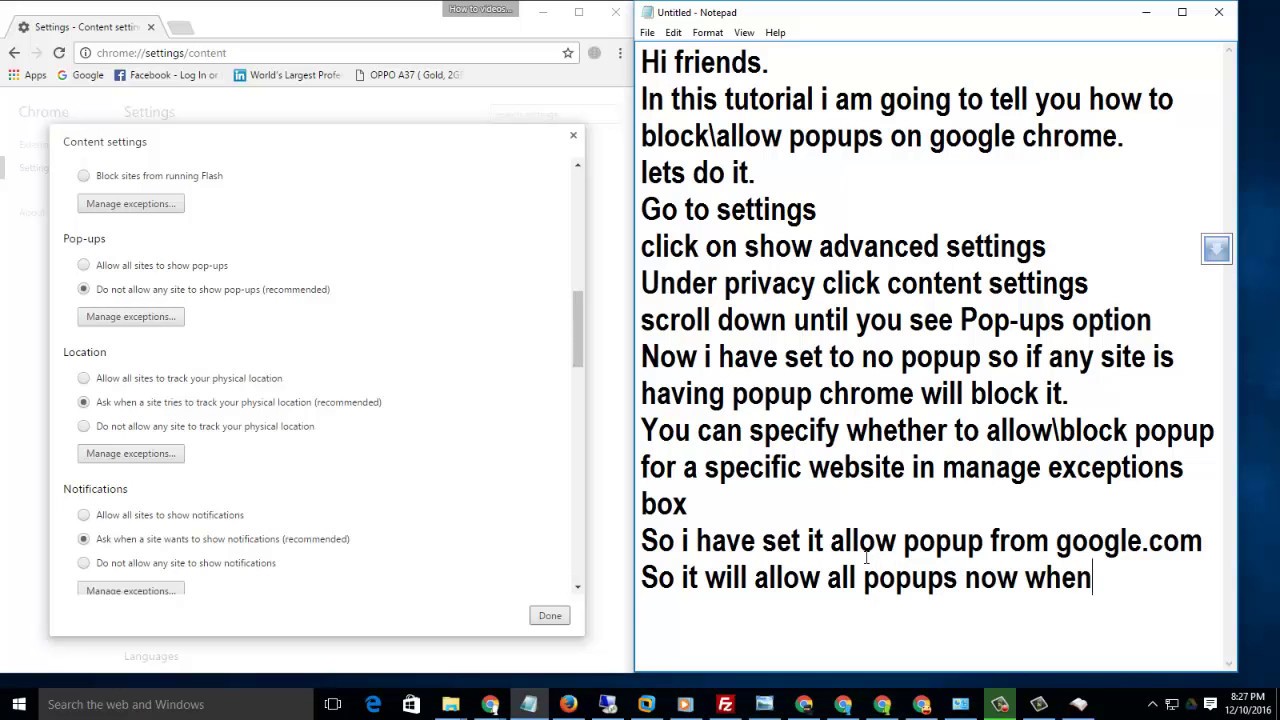Click the Done button

(x=550, y=616)
